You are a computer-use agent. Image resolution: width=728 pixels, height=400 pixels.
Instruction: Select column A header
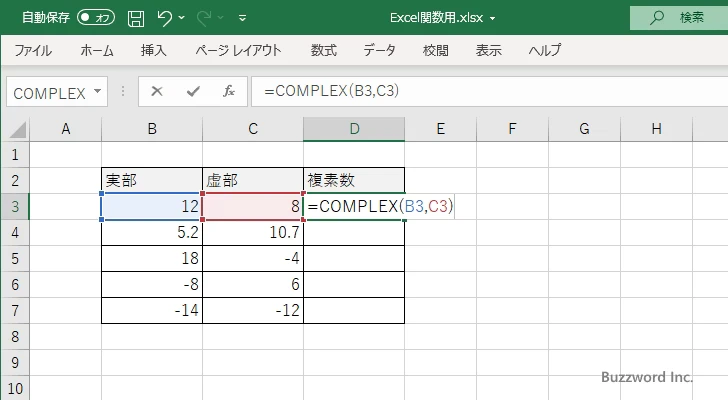65,129
